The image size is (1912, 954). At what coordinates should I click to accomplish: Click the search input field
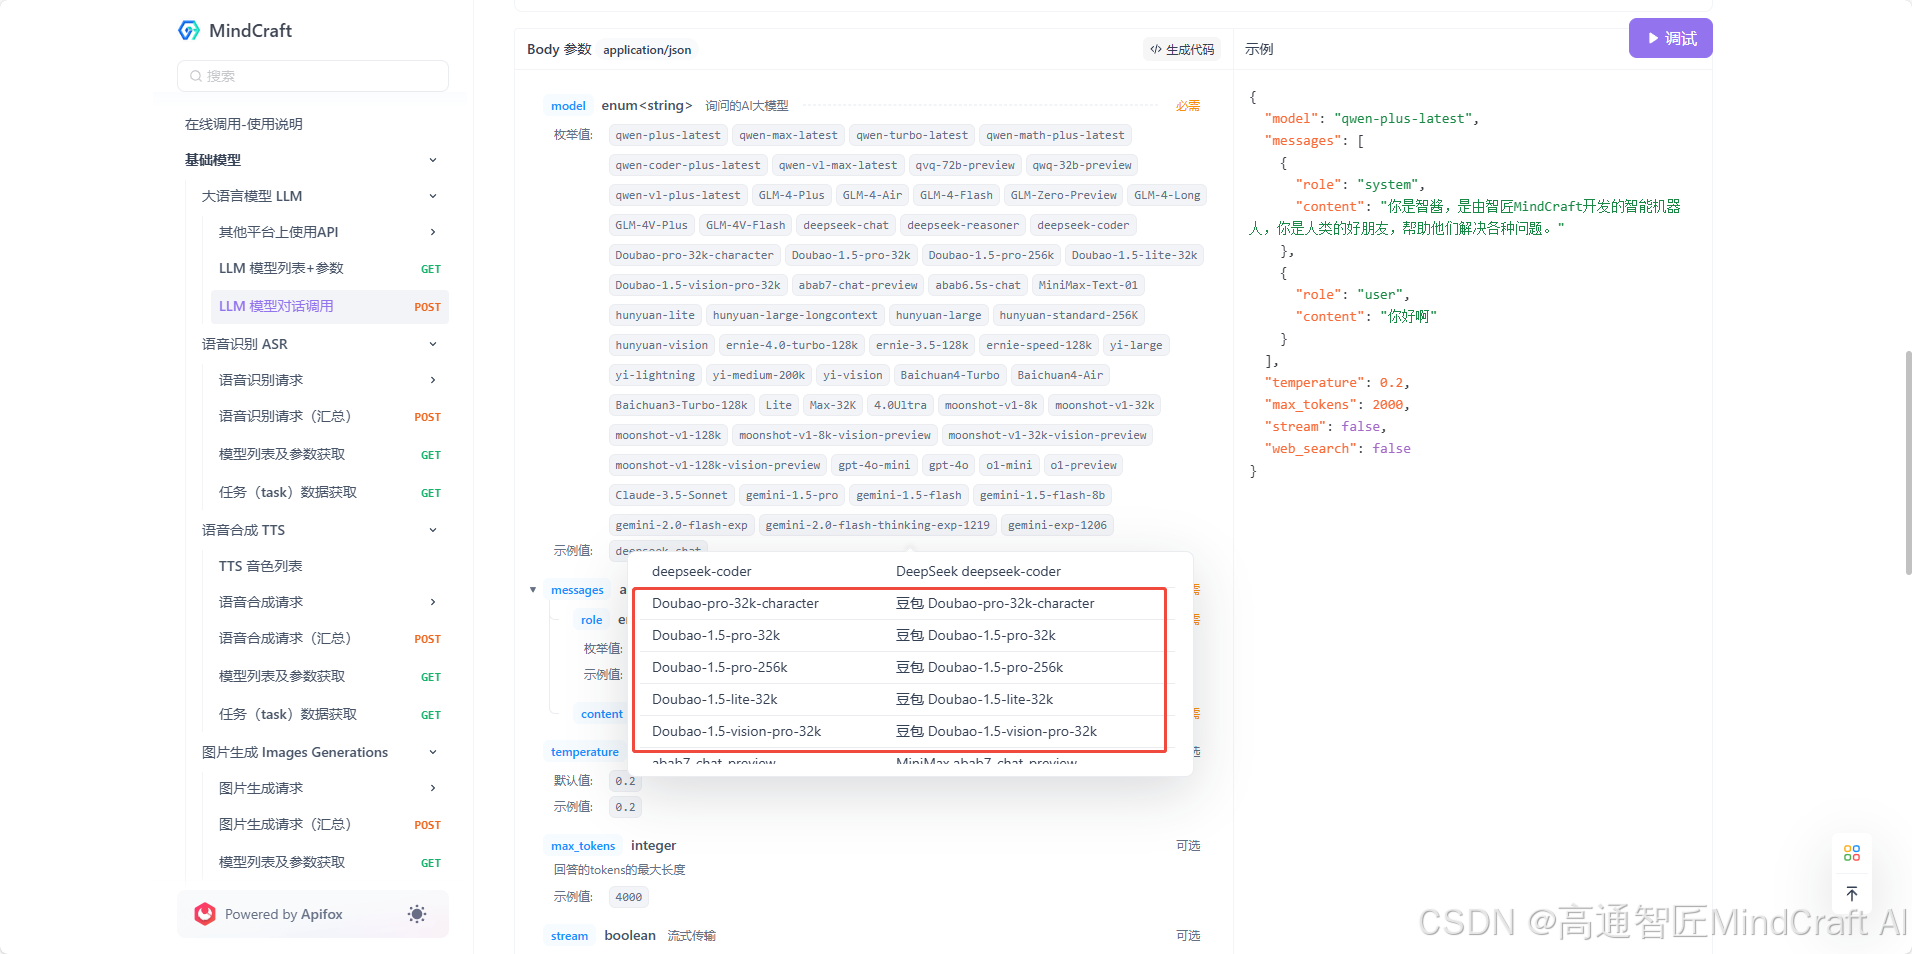[313, 76]
